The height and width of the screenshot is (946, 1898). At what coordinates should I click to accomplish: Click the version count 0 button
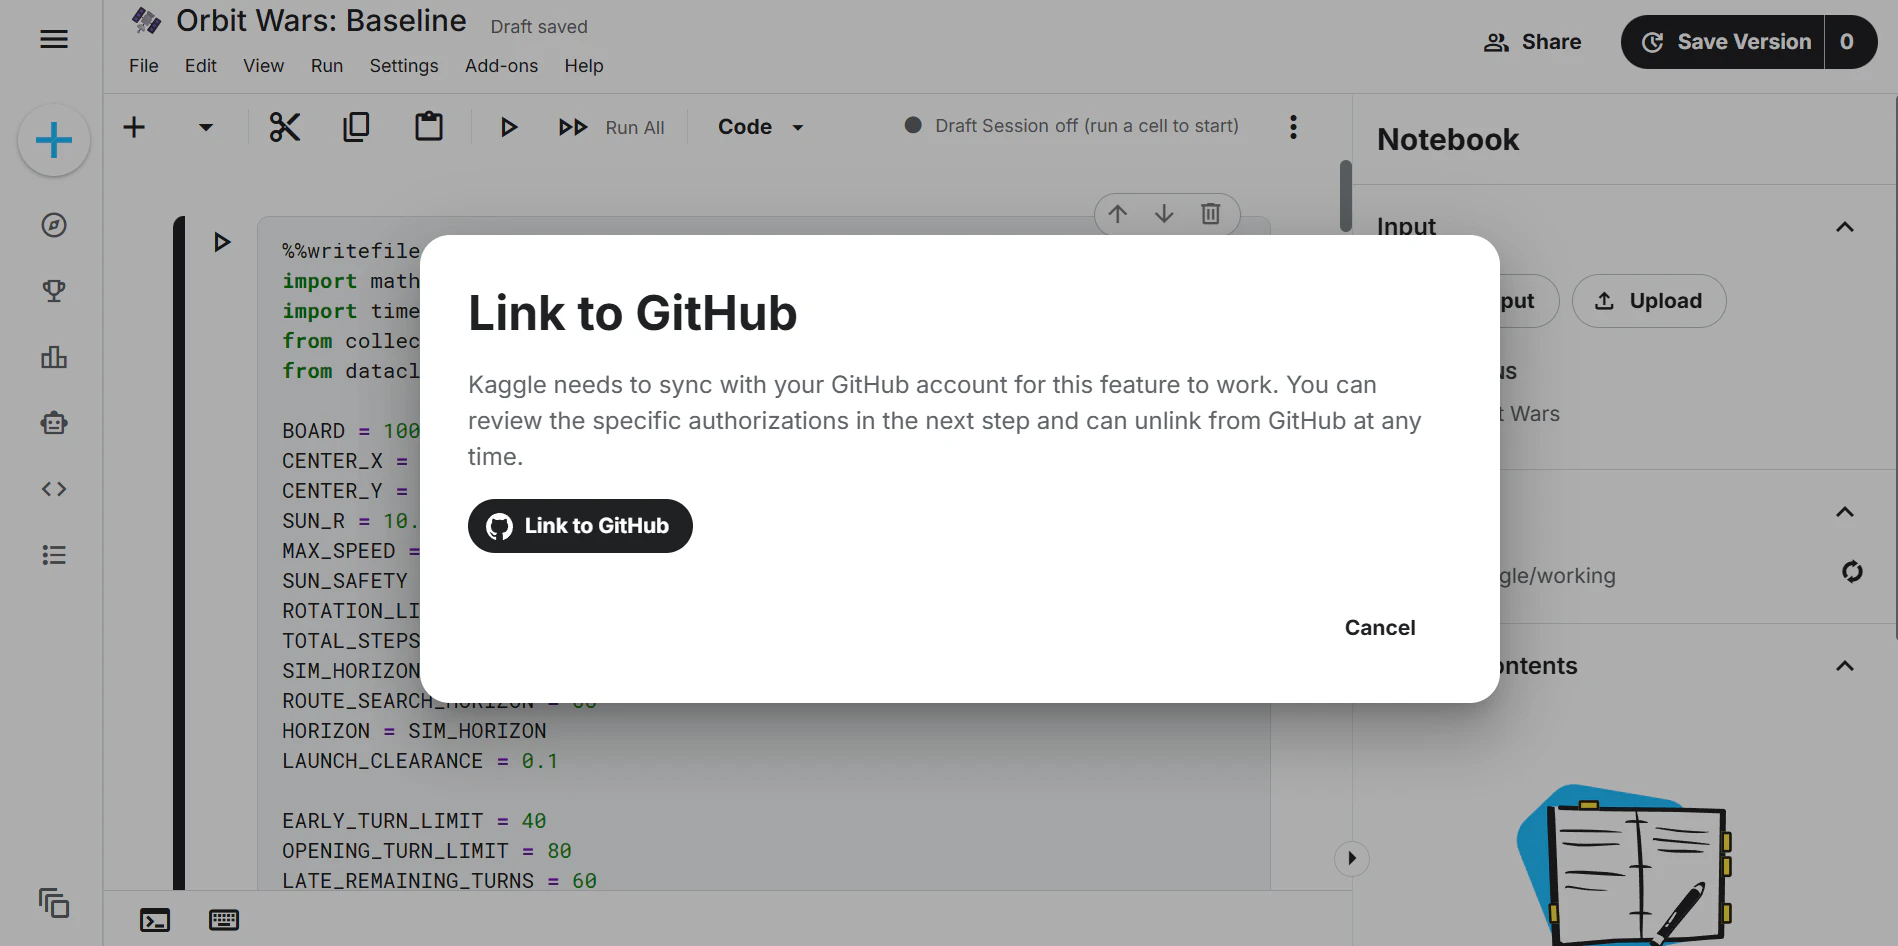pos(1850,42)
